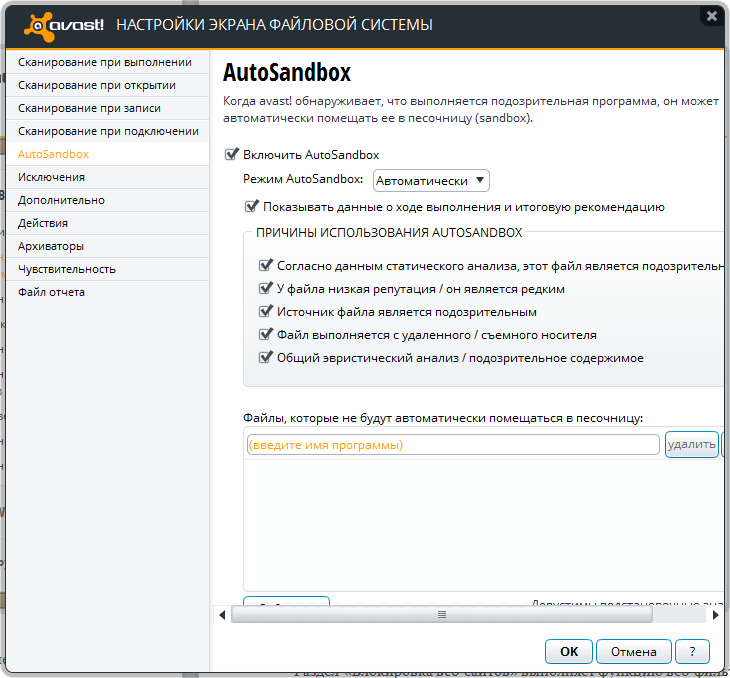Viewport: 730px width, 678px height.
Task: Close the settings dialog with X
Action: tap(711, 16)
